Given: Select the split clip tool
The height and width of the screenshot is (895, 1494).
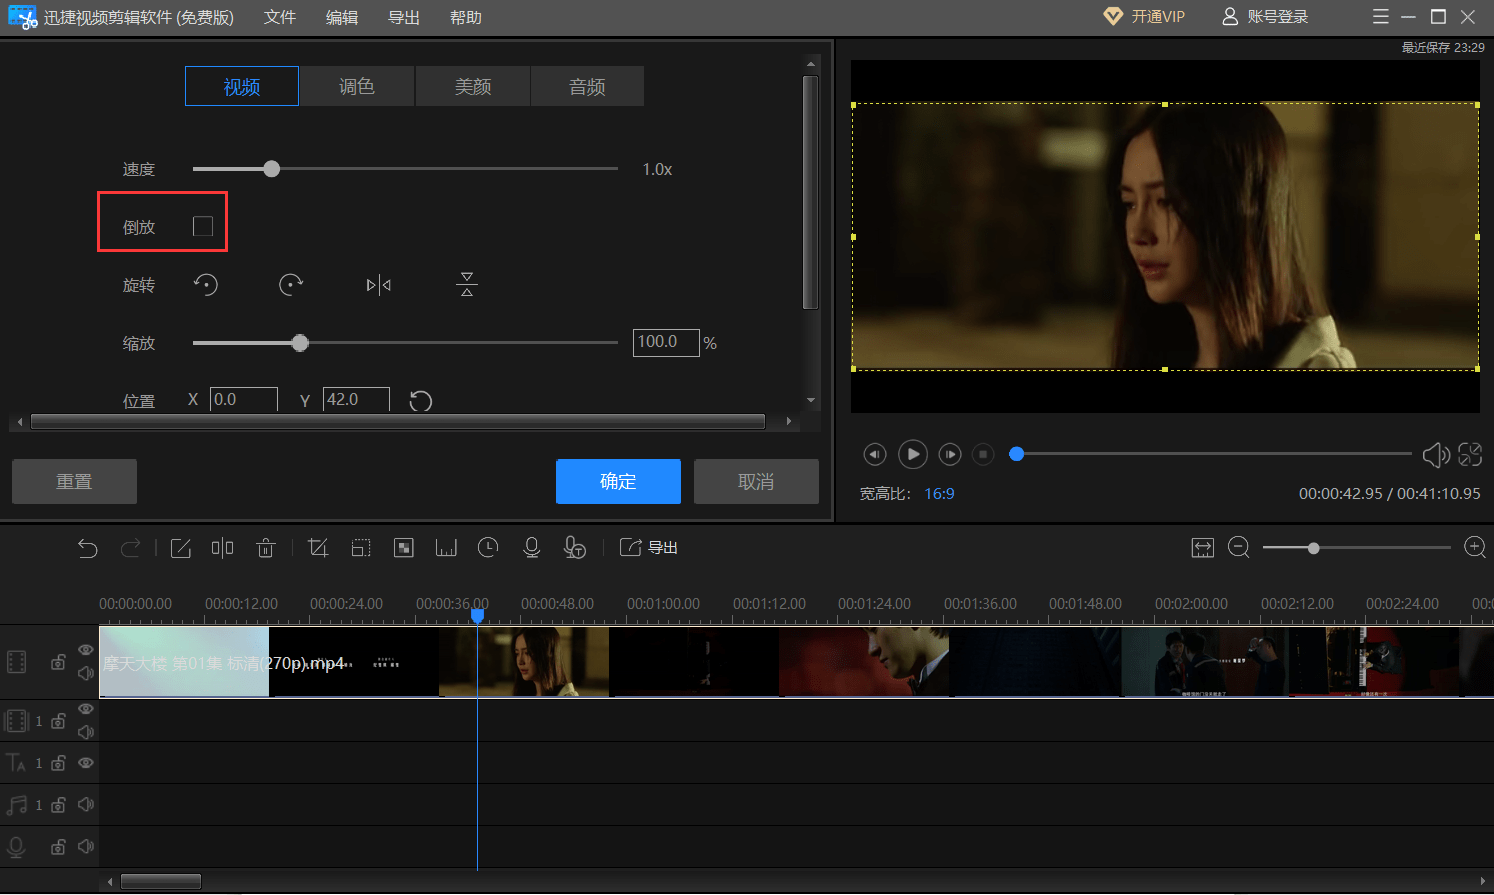Looking at the screenshot, I should (222, 547).
